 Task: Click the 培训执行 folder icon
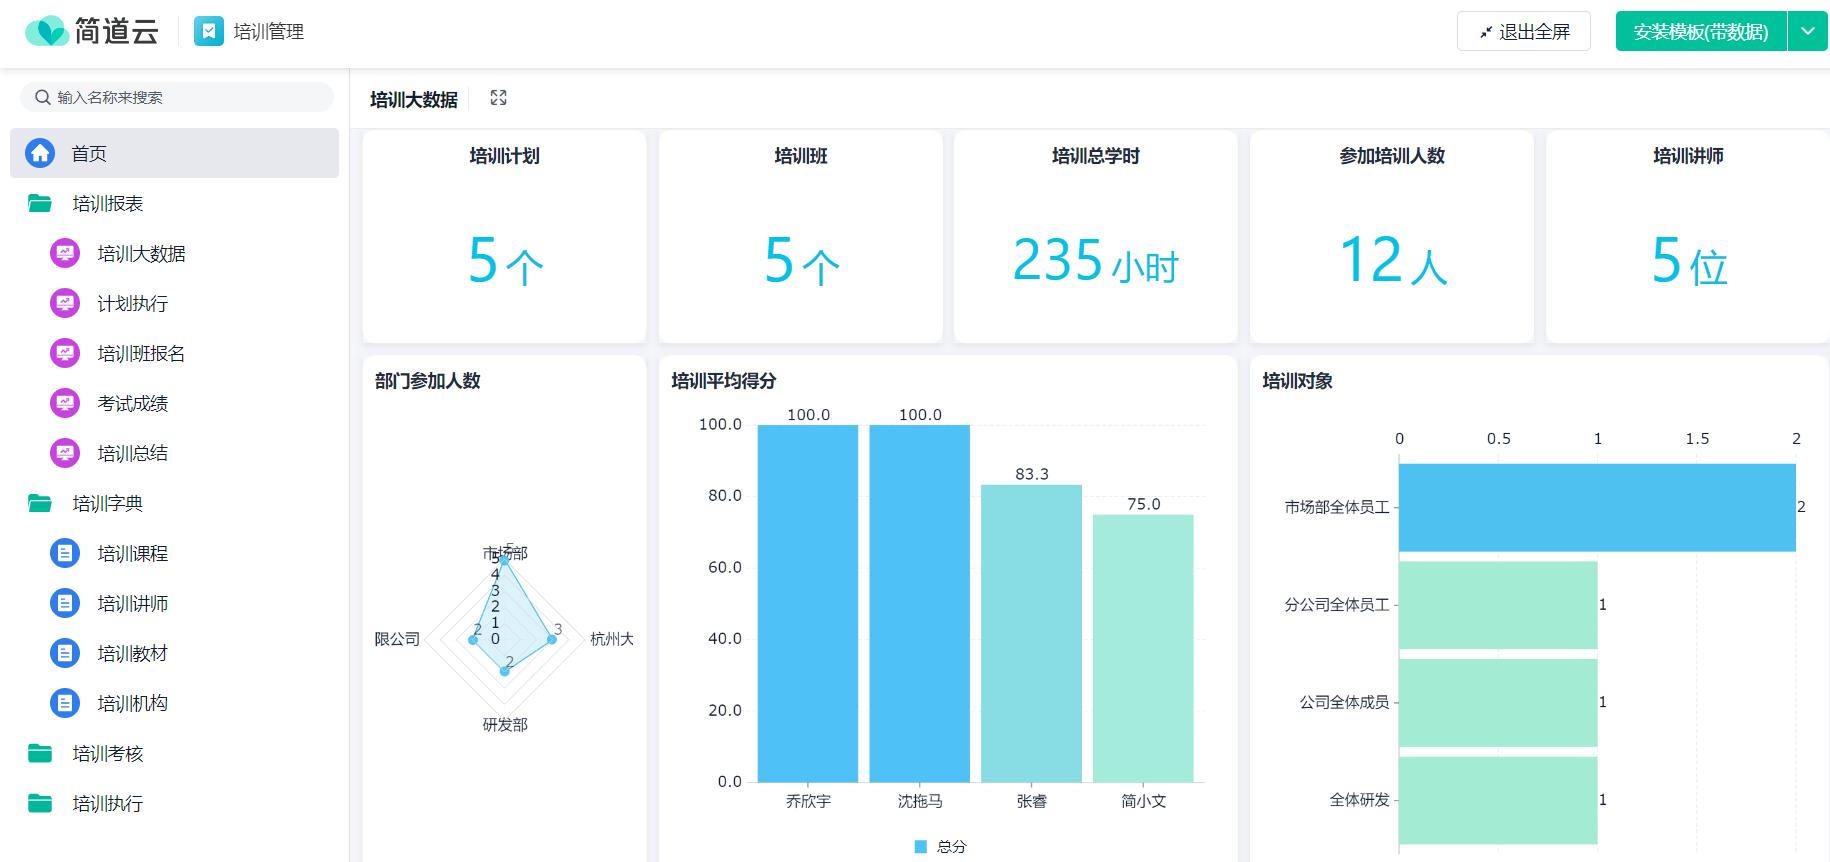tap(40, 803)
